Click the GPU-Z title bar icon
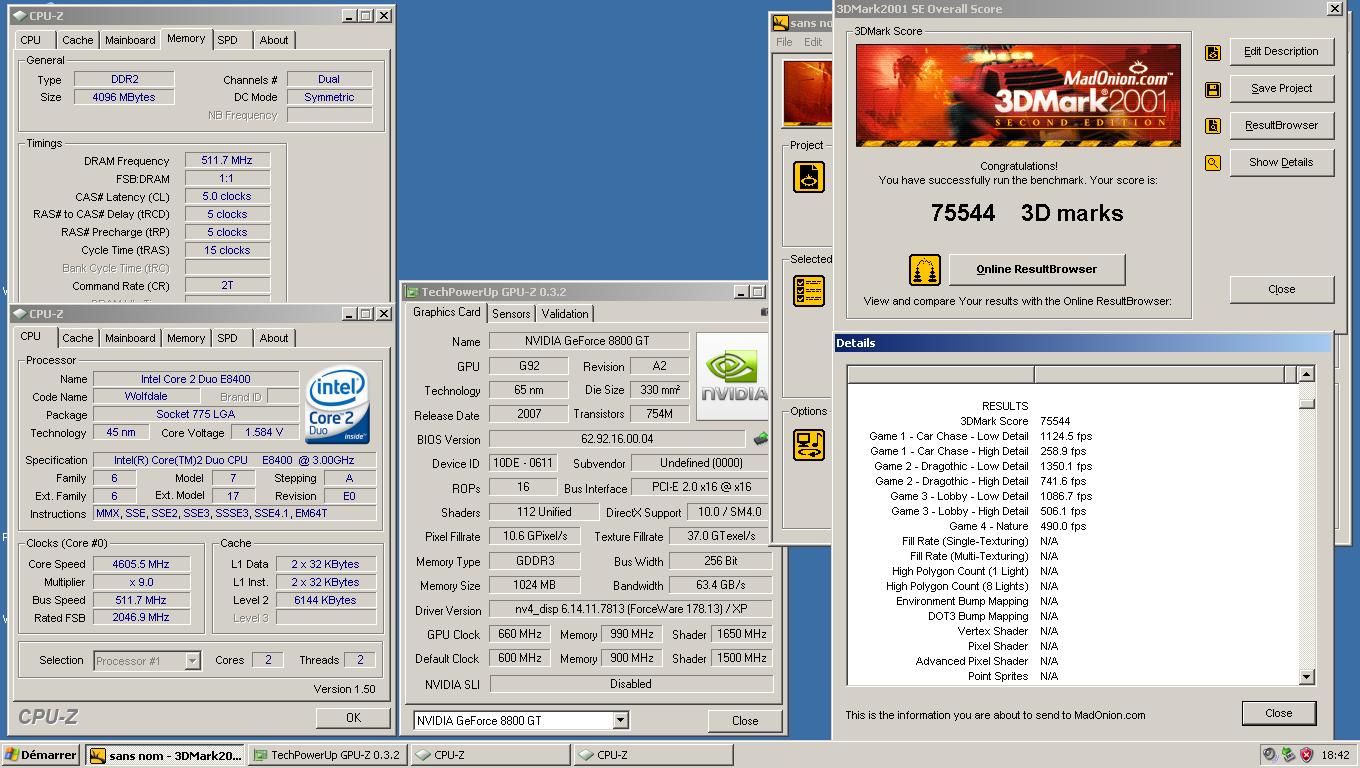The height and width of the screenshot is (768, 1360). coord(411,292)
